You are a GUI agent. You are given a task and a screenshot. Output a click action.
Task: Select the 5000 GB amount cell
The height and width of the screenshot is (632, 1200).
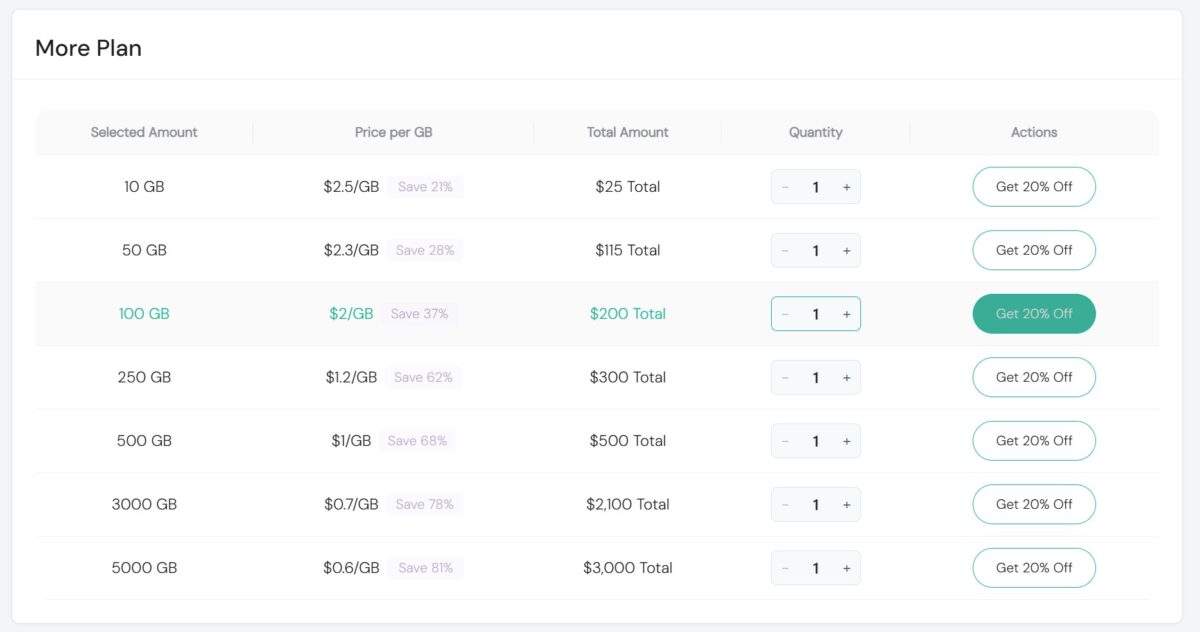click(x=144, y=568)
